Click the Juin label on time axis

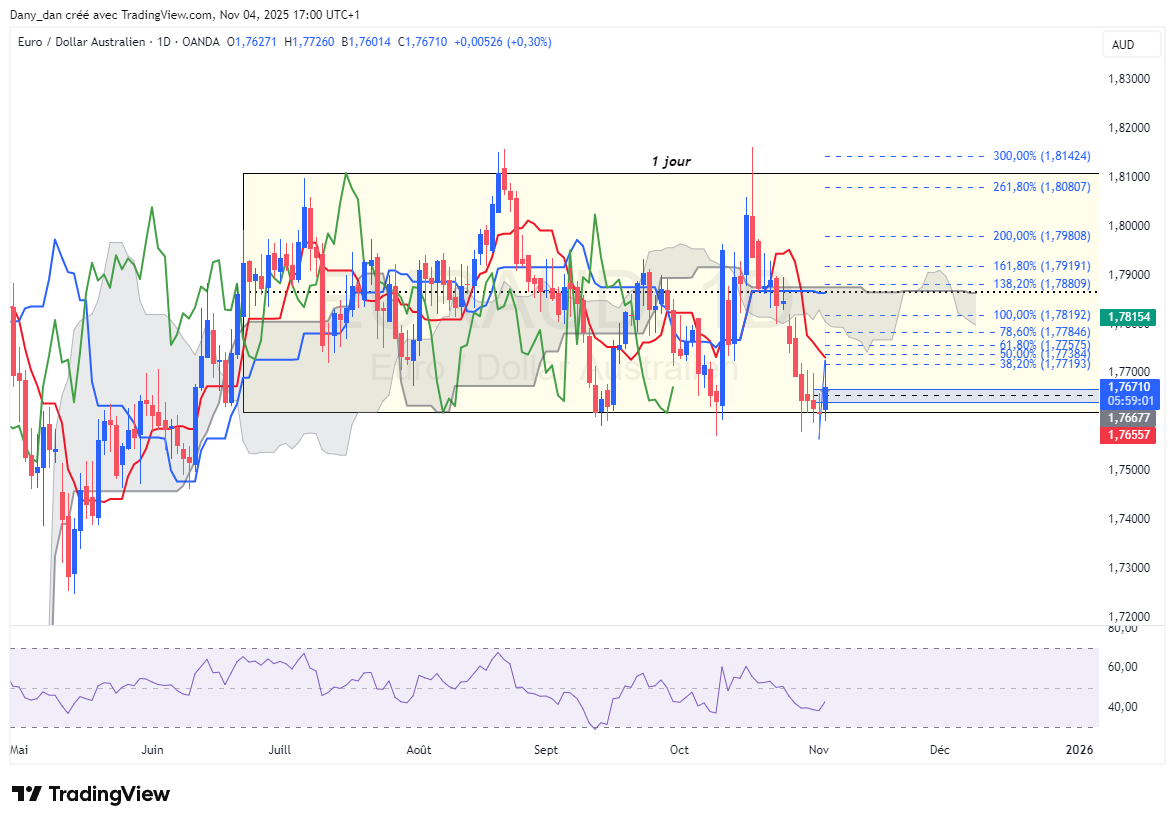point(152,750)
